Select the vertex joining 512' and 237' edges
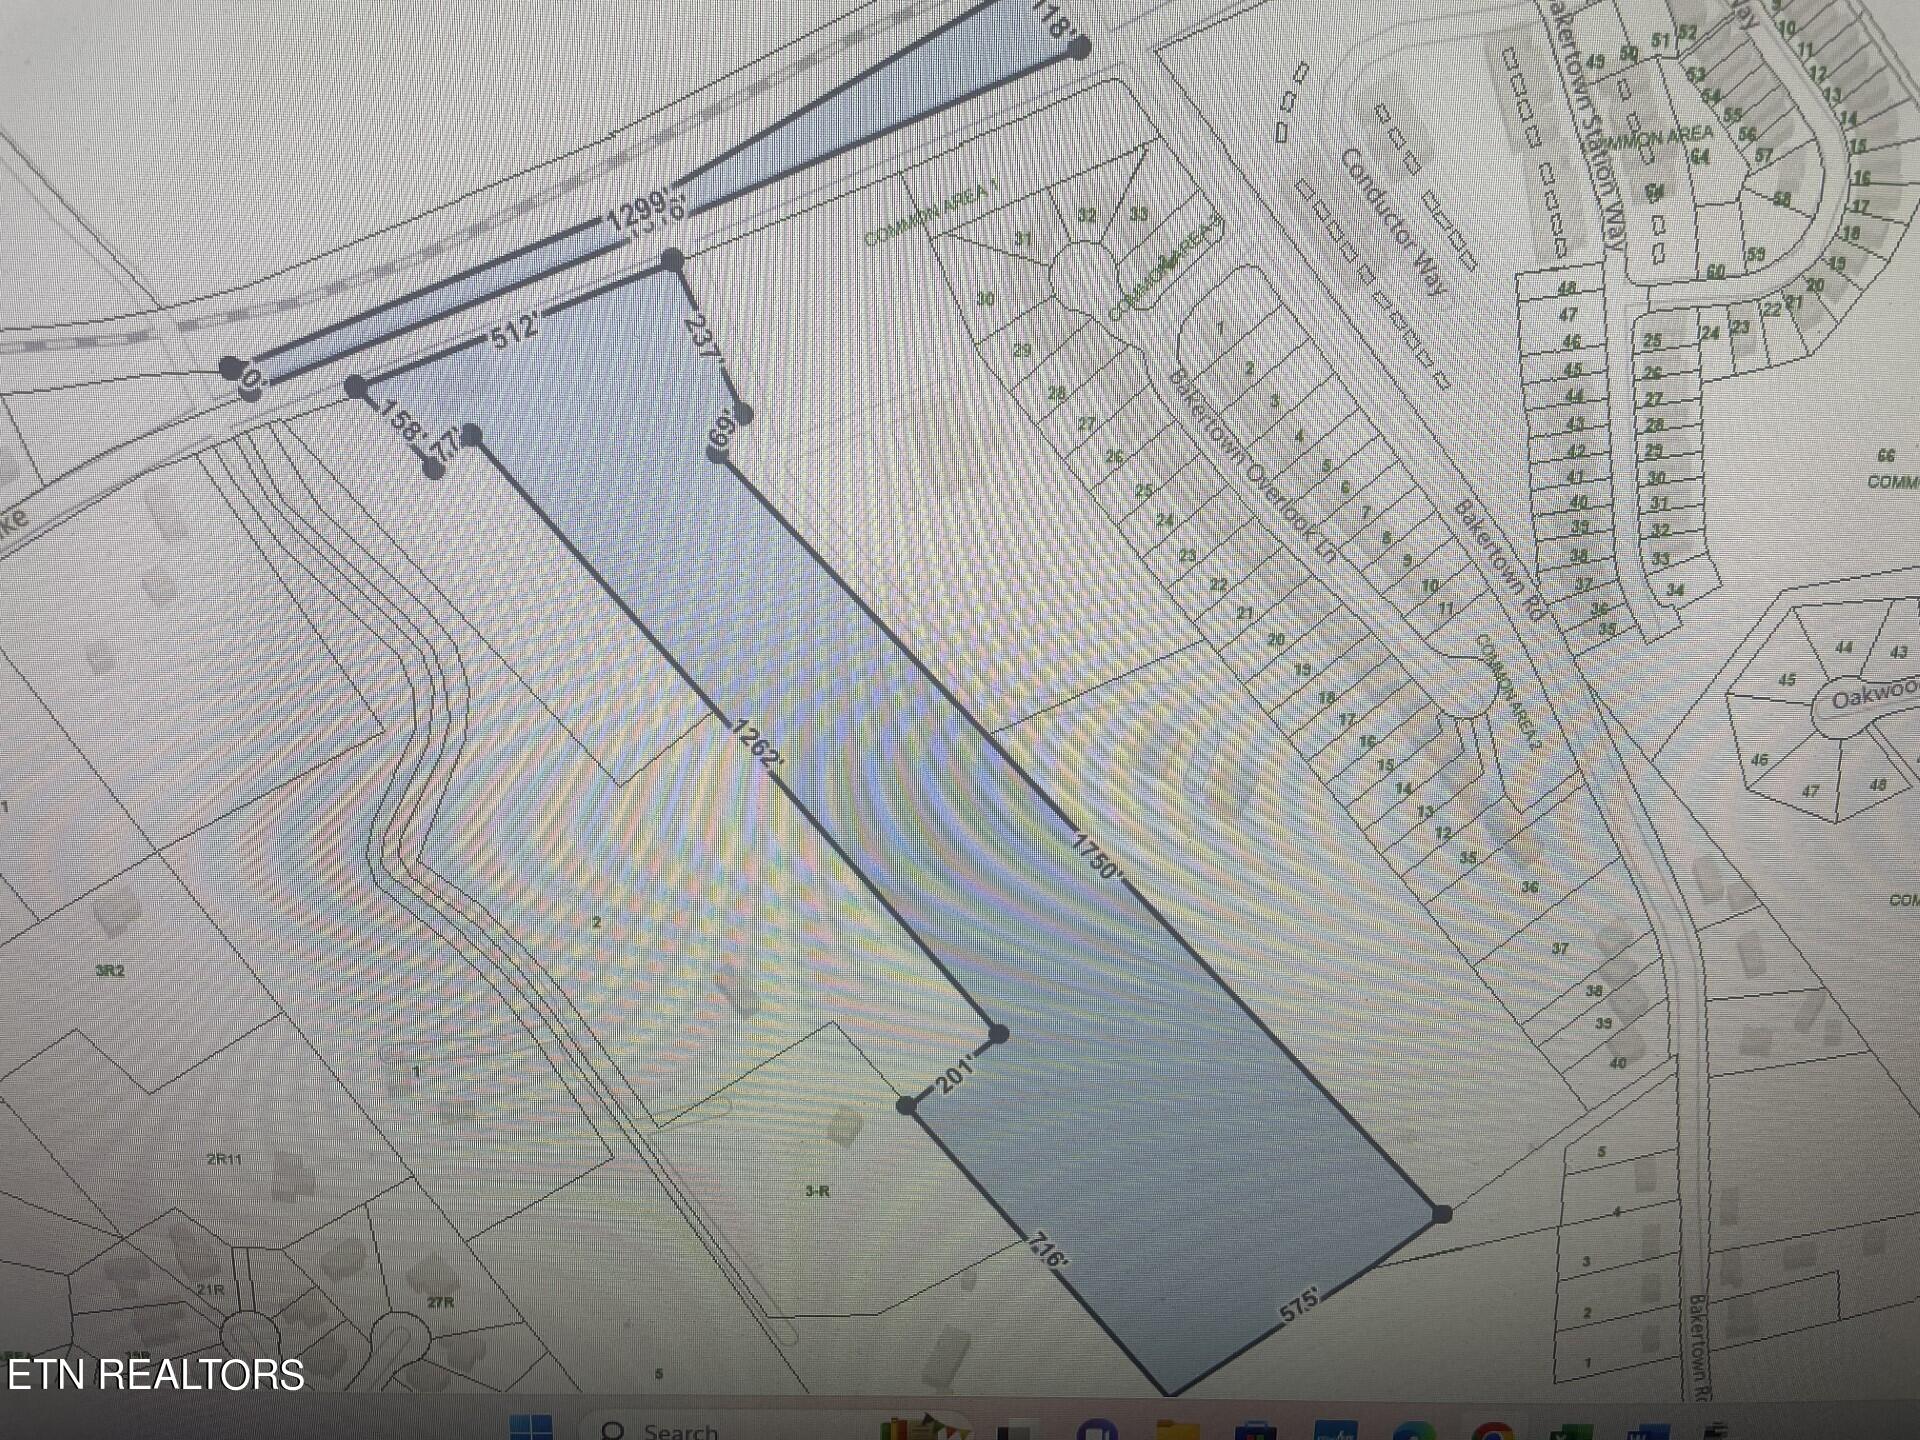This screenshot has height=1440, width=1920. (672, 260)
